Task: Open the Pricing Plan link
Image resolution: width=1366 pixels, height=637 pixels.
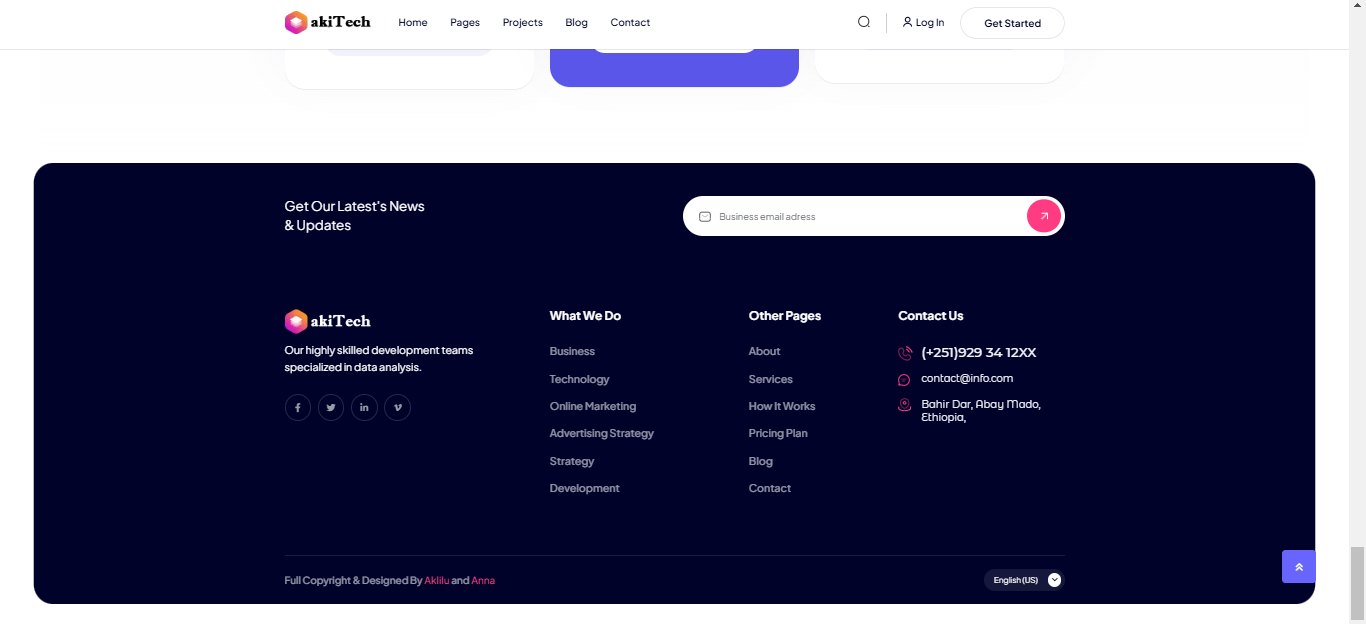Action: [778, 433]
